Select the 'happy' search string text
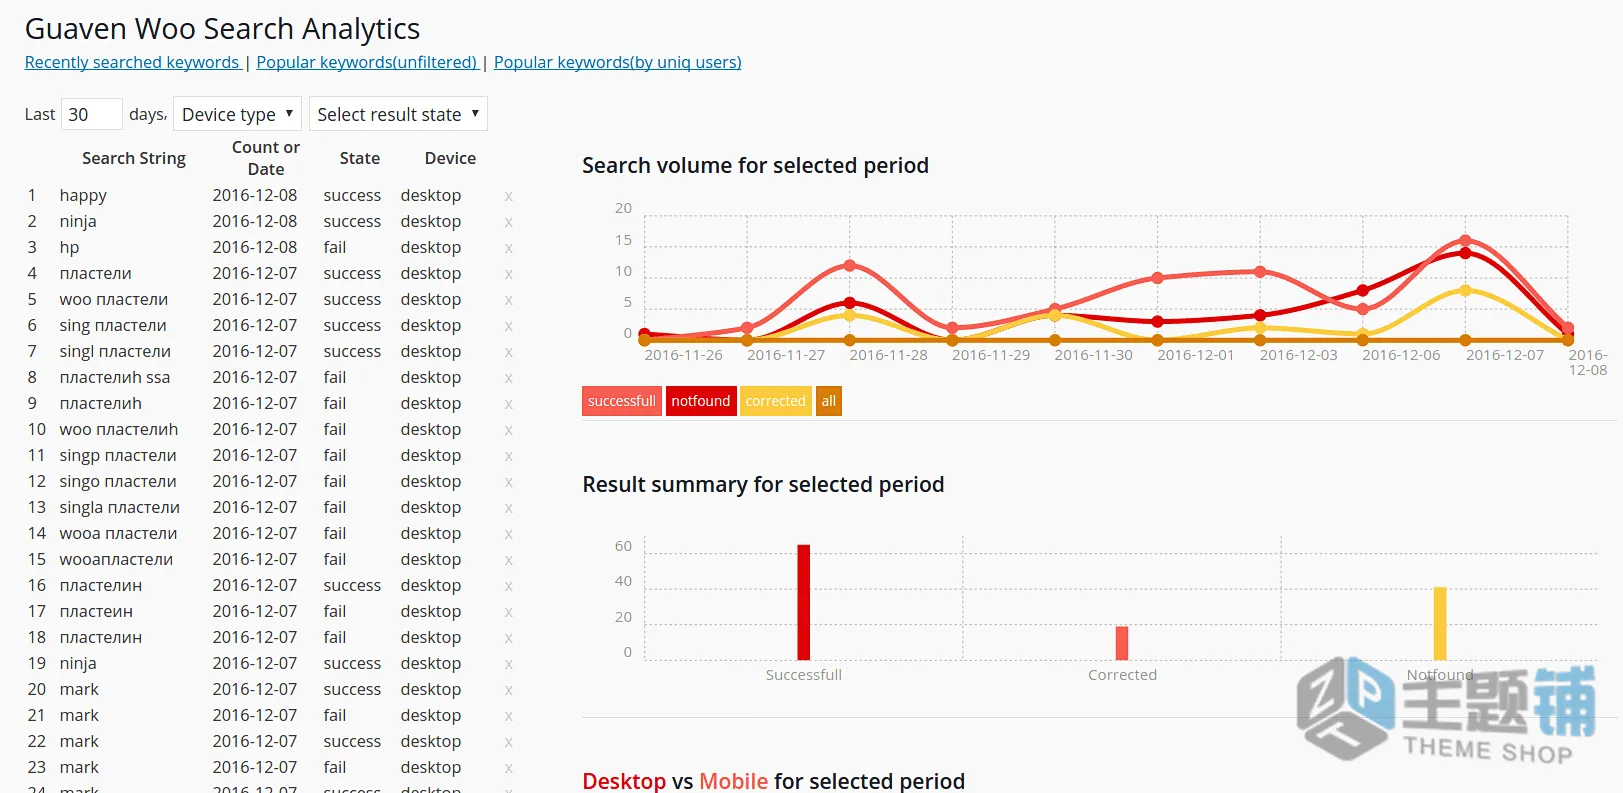Image resolution: width=1623 pixels, height=793 pixels. [83, 196]
